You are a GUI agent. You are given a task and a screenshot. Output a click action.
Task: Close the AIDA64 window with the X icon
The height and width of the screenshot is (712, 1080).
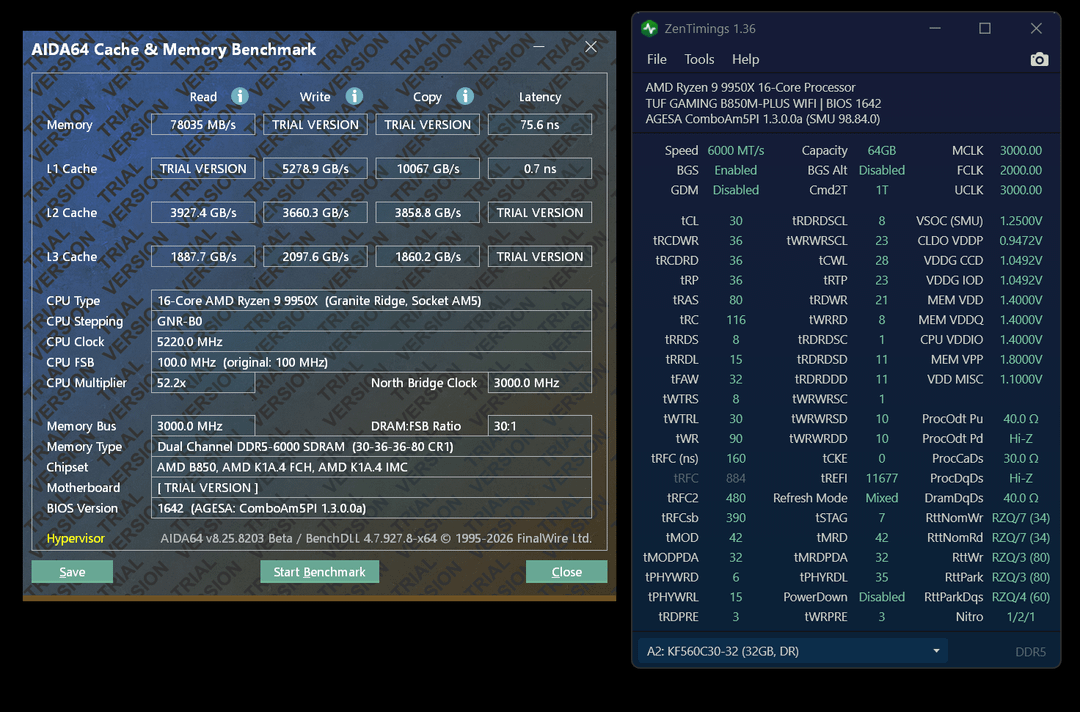[591, 47]
